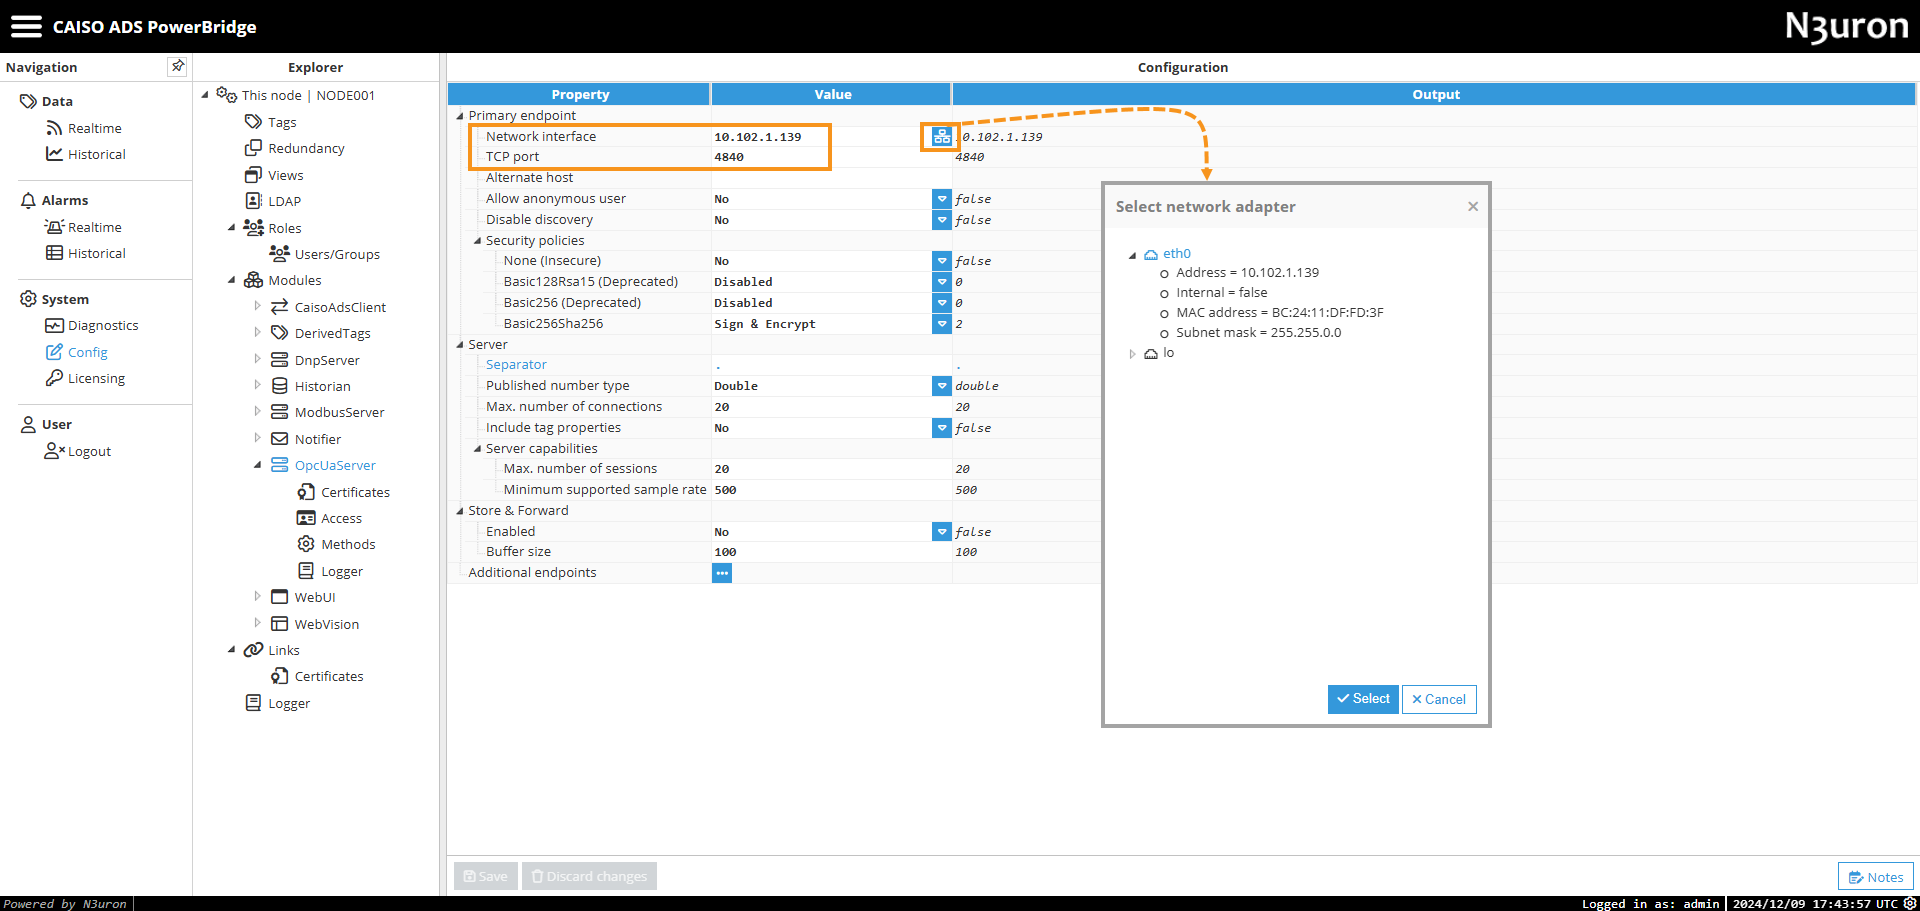The width and height of the screenshot is (1920, 911).
Task: Select Users/Groups icon
Action: pos(280,254)
